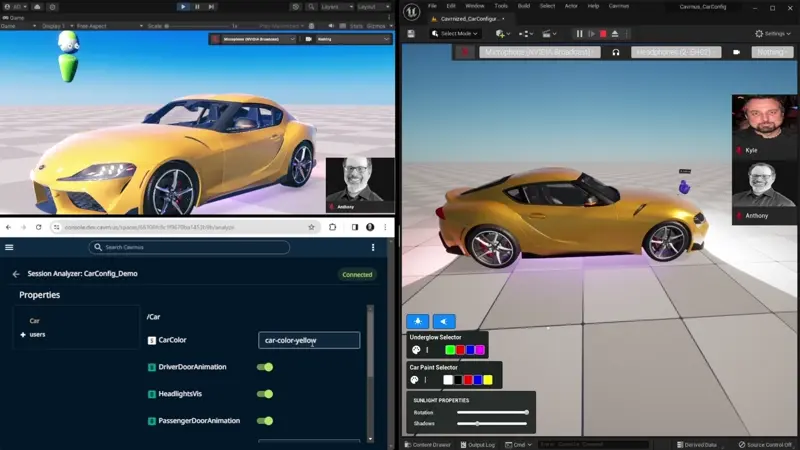The width and height of the screenshot is (800, 450).
Task: Open Cavrnus hamburger menu
Action: pos(9,247)
